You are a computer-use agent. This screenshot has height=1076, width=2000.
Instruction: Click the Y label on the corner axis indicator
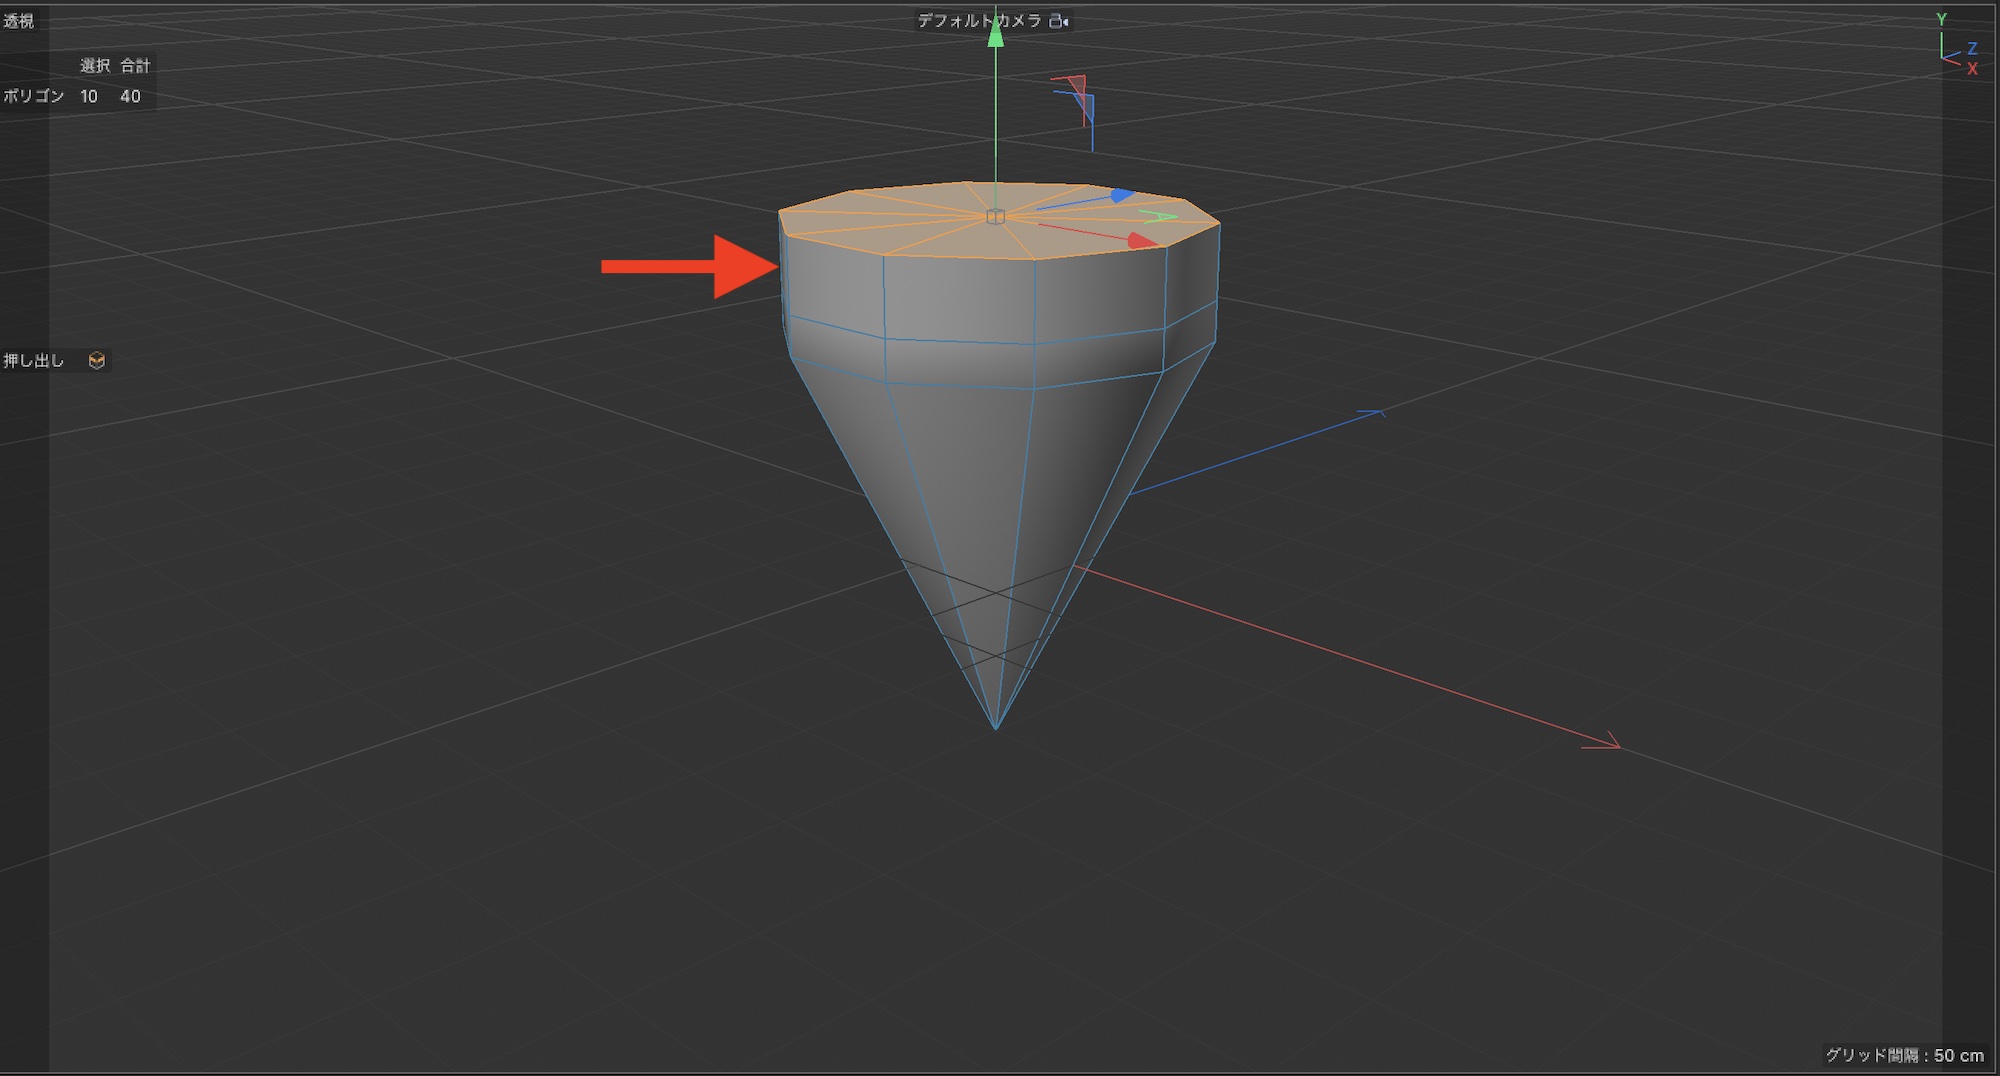coord(1941,19)
